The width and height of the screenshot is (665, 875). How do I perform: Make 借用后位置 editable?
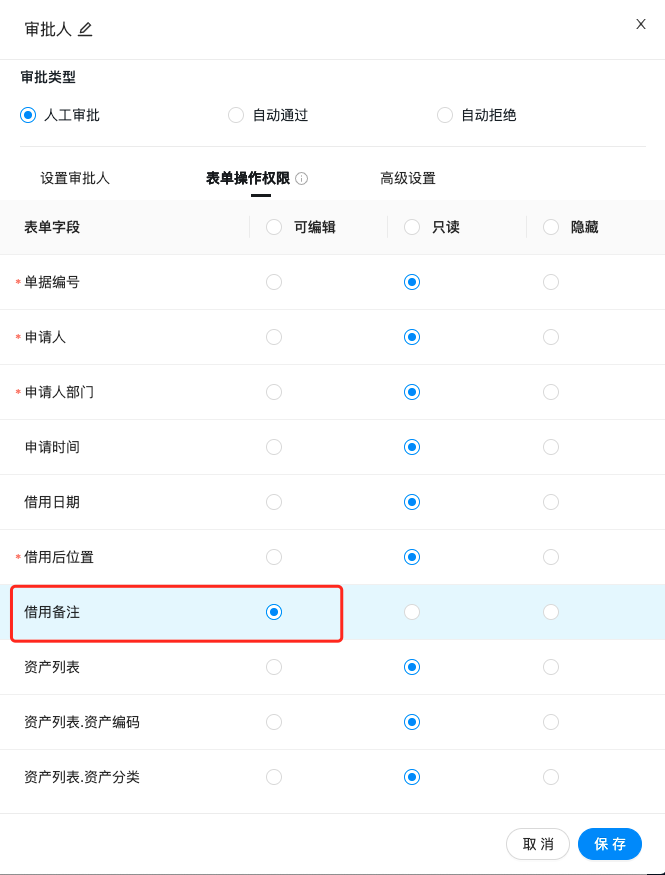[274, 557]
